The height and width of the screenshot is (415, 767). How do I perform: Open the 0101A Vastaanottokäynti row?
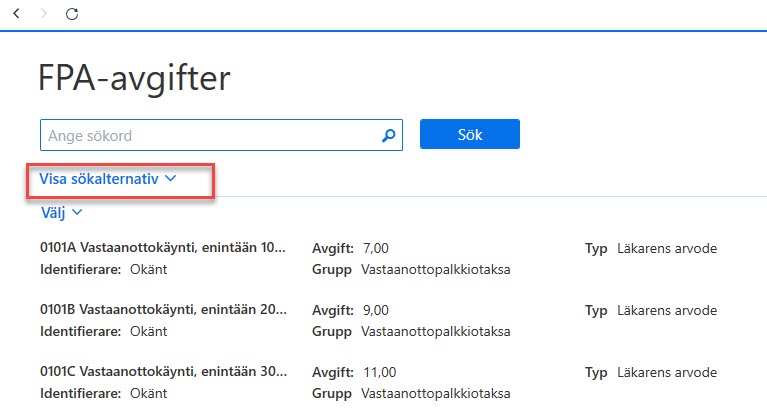click(163, 248)
